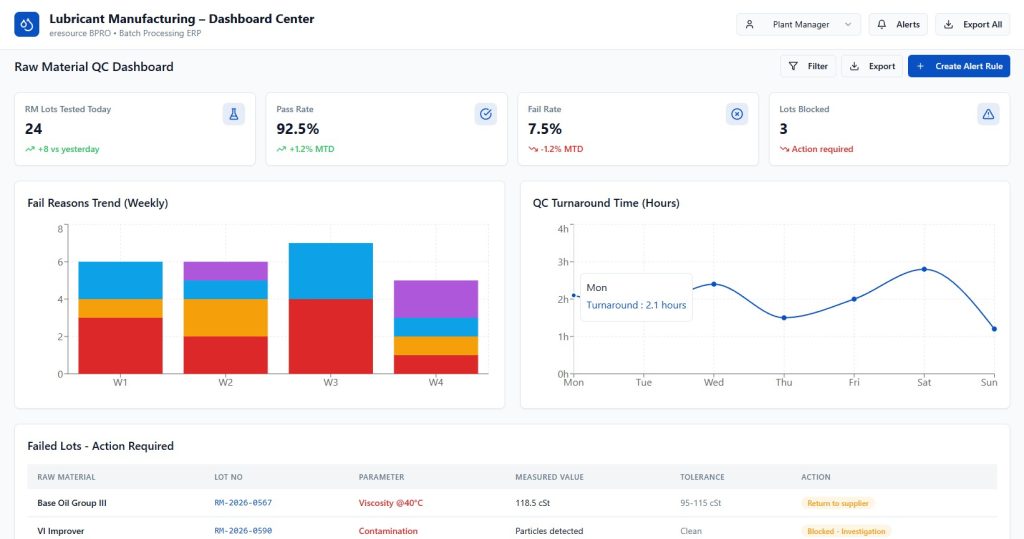
Task: Click the funnel icon in Filter button
Action: (x=794, y=66)
